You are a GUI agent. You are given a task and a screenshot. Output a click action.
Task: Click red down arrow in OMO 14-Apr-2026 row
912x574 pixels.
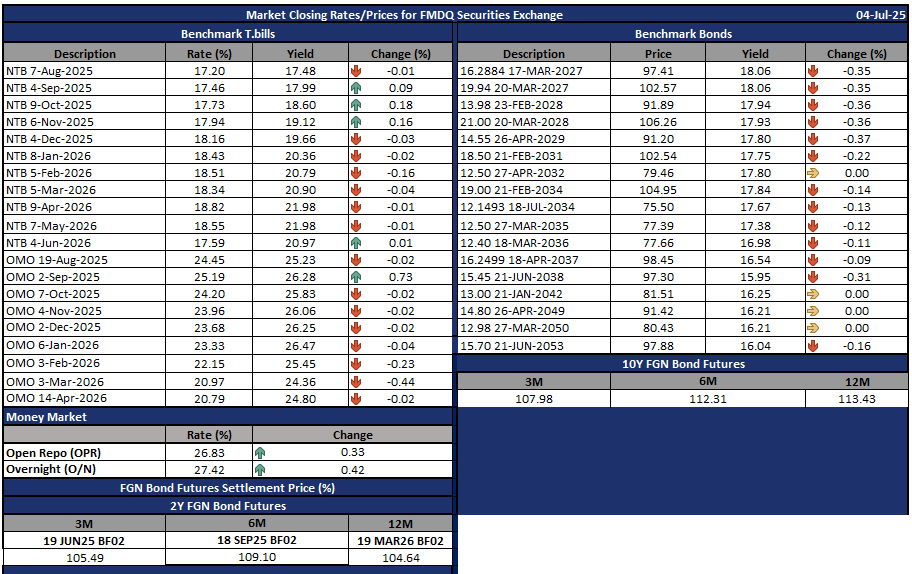tap(356, 399)
